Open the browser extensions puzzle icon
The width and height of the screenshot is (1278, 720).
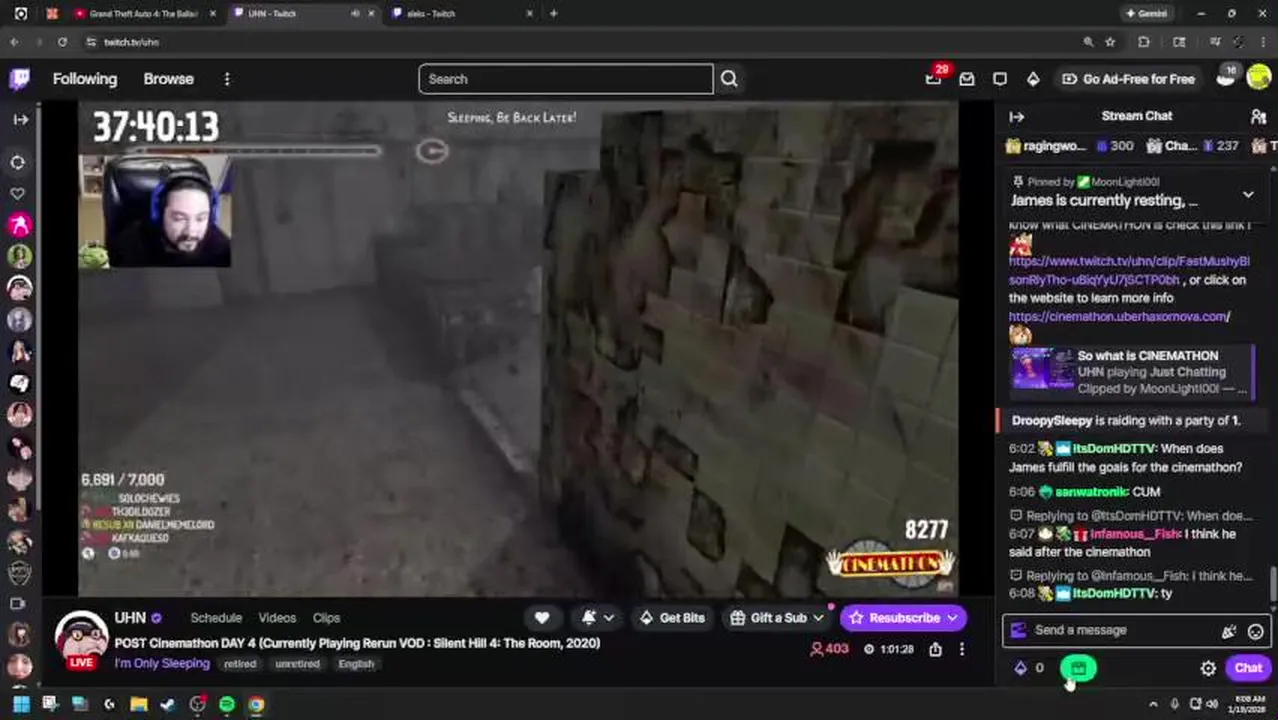point(1144,42)
